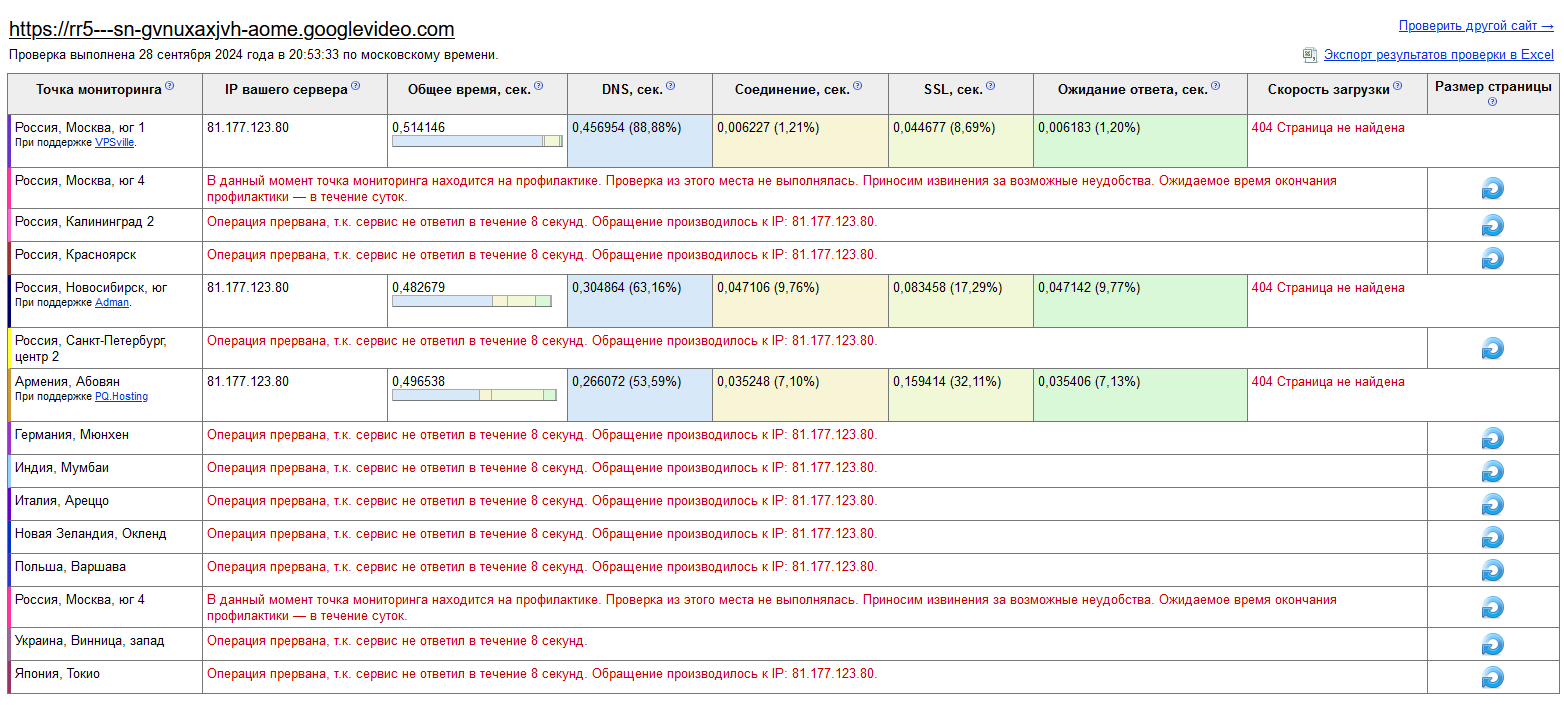The width and height of the screenshot is (1564, 705).
Task: Retry check for Индия, Мумбаи row
Action: [x=1493, y=471]
